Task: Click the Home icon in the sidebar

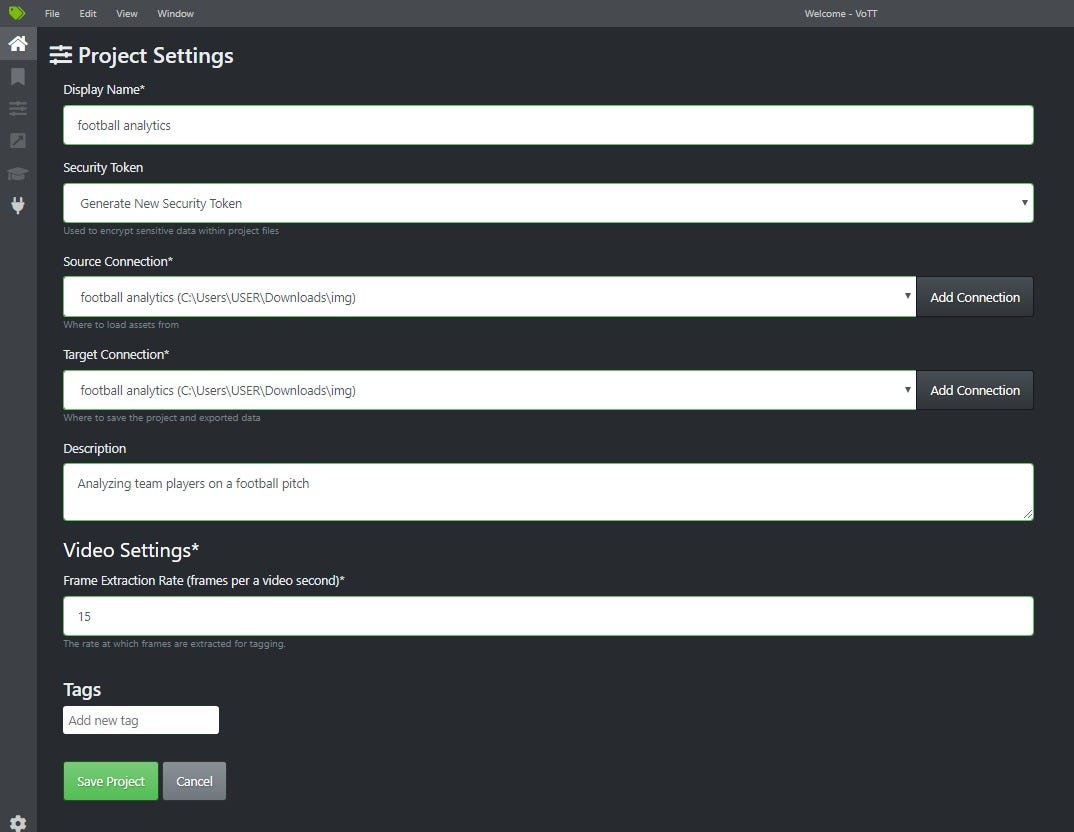Action: 17,43
